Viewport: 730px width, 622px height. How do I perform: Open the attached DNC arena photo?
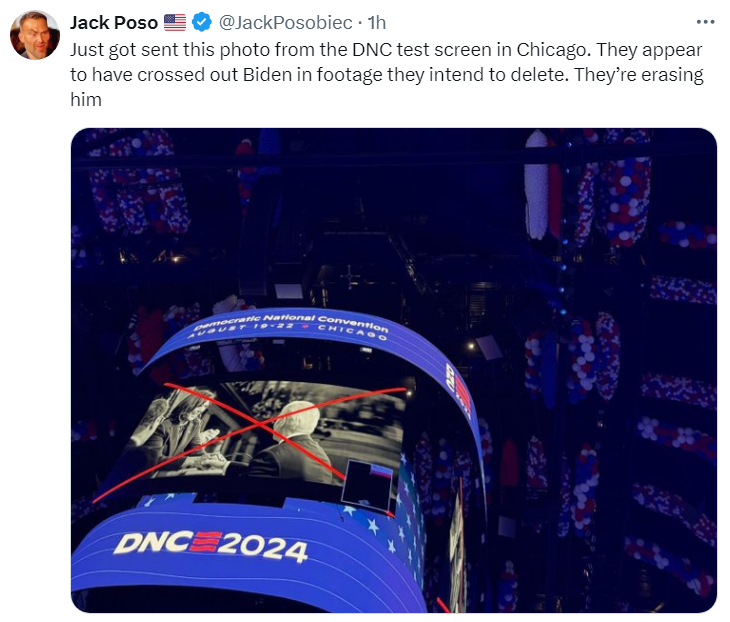394,370
